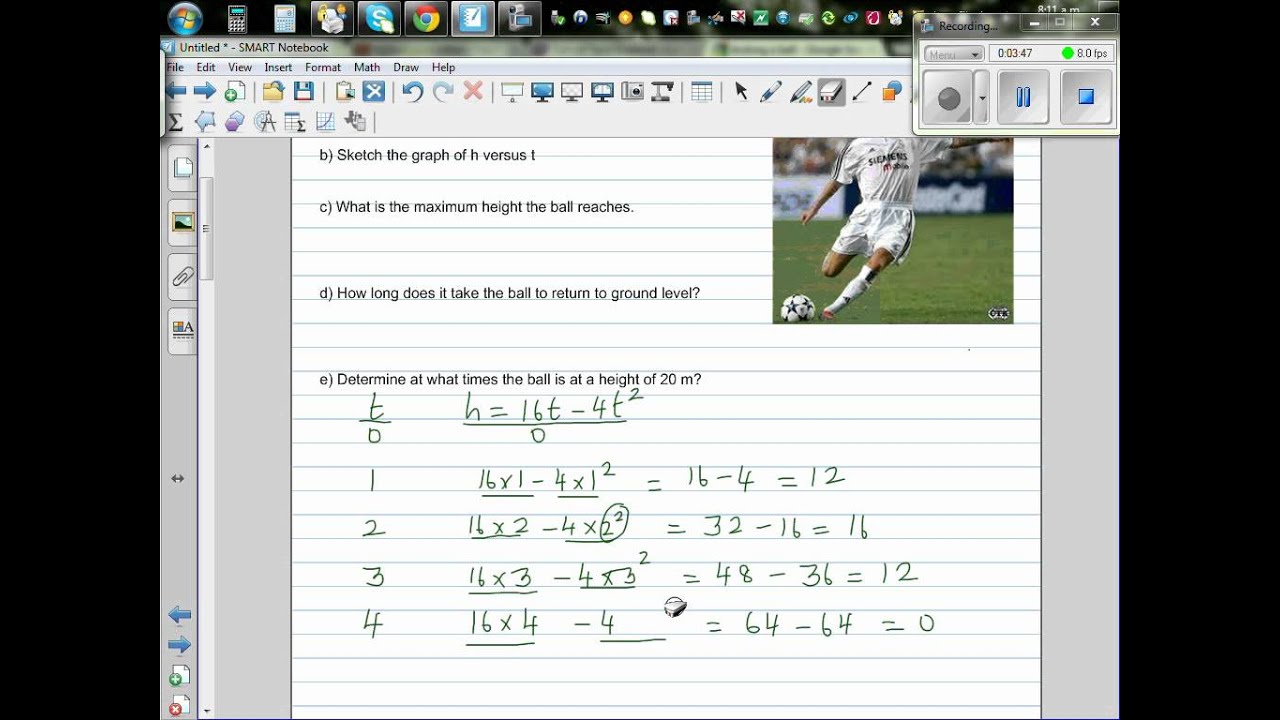Image resolution: width=1280 pixels, height=720 pixels.
Task: Open the Attachments paperclip side tab
Action: [182, 276]
